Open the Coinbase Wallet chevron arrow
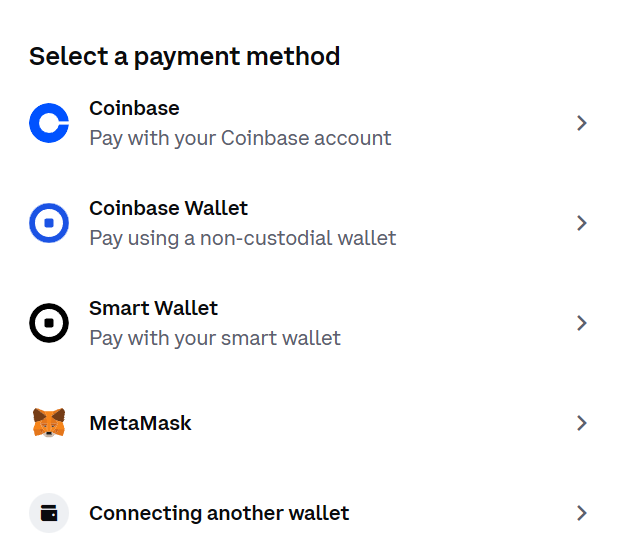 pos(582,223)
